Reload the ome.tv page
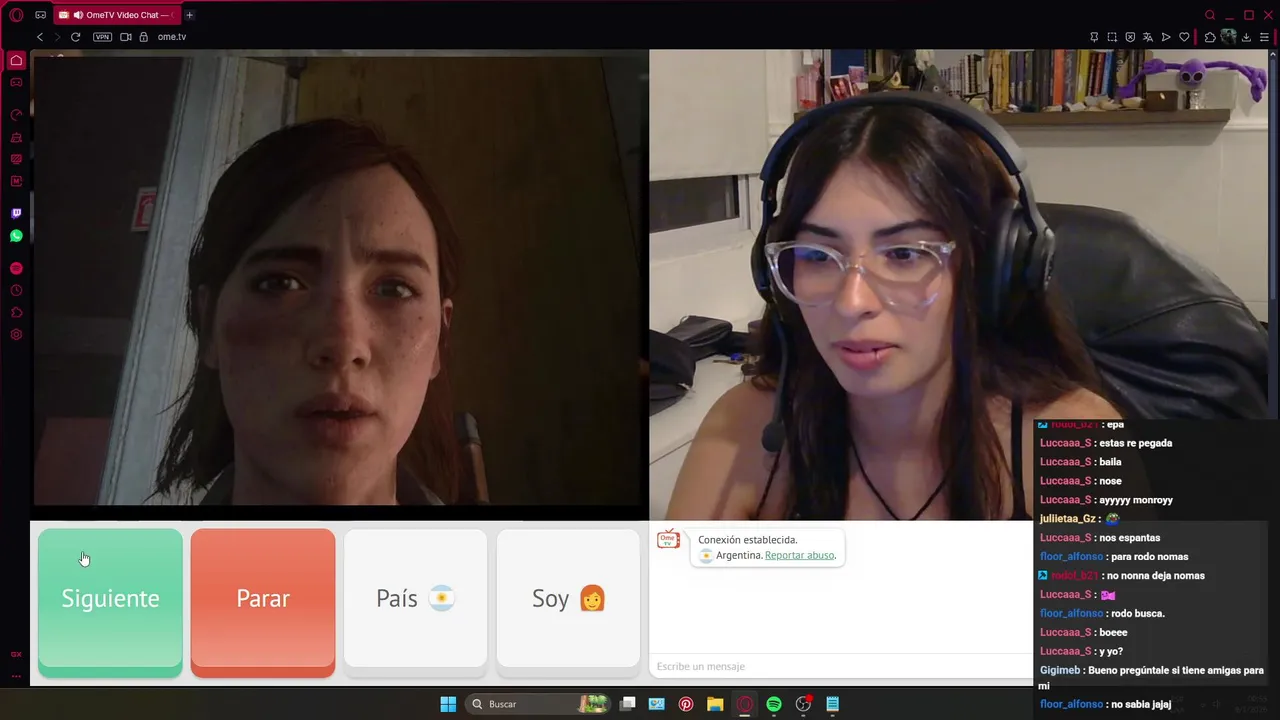Viewport: 1280px width, 720px height. point(75,37)
